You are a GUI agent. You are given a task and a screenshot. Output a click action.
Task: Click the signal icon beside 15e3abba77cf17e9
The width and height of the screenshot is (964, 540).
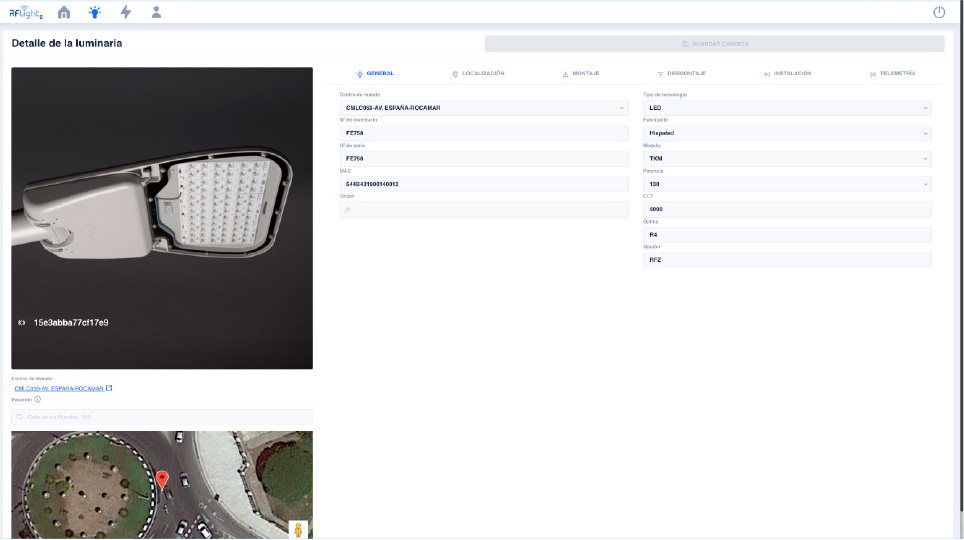[x=22, y=322]
